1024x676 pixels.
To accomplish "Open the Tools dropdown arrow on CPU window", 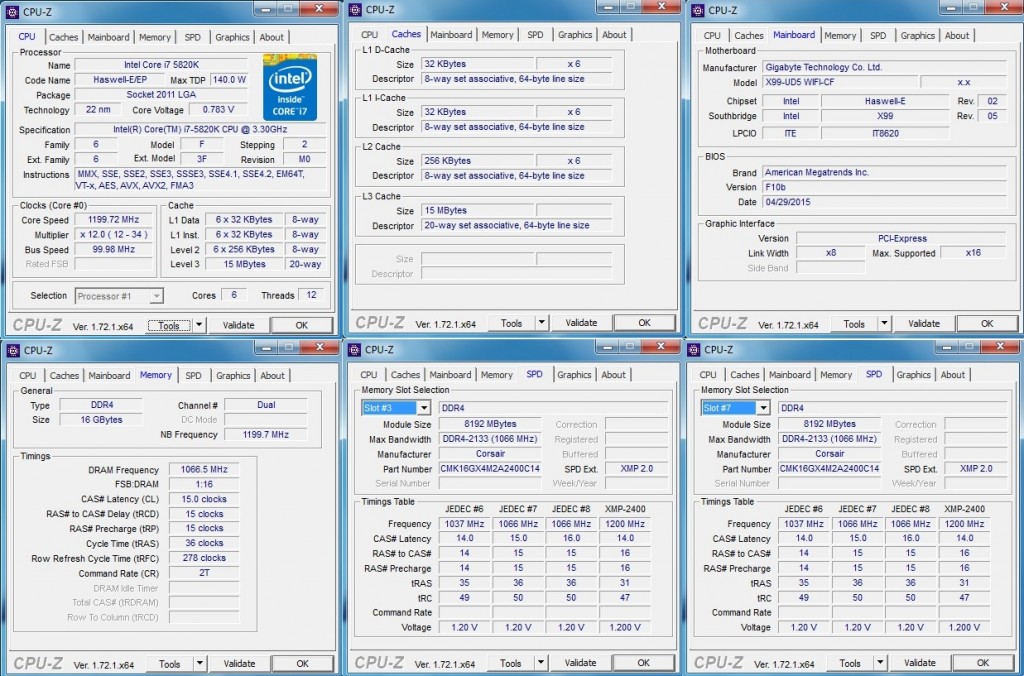I will coord(198,324).
